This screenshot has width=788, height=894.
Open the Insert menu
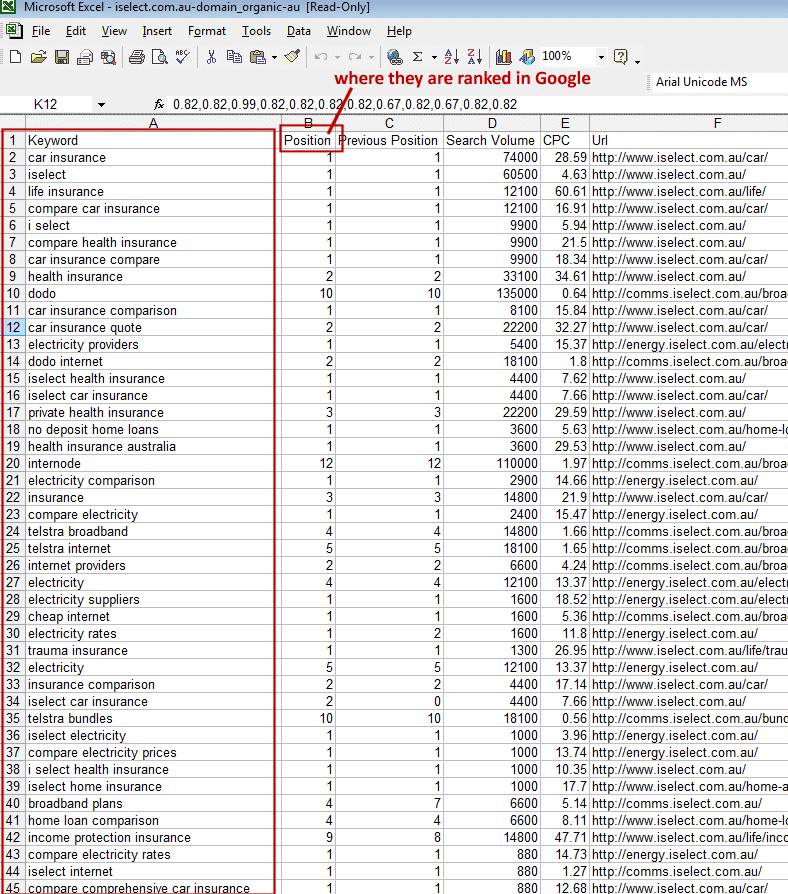pyautogui.click(x=157, y=31)
